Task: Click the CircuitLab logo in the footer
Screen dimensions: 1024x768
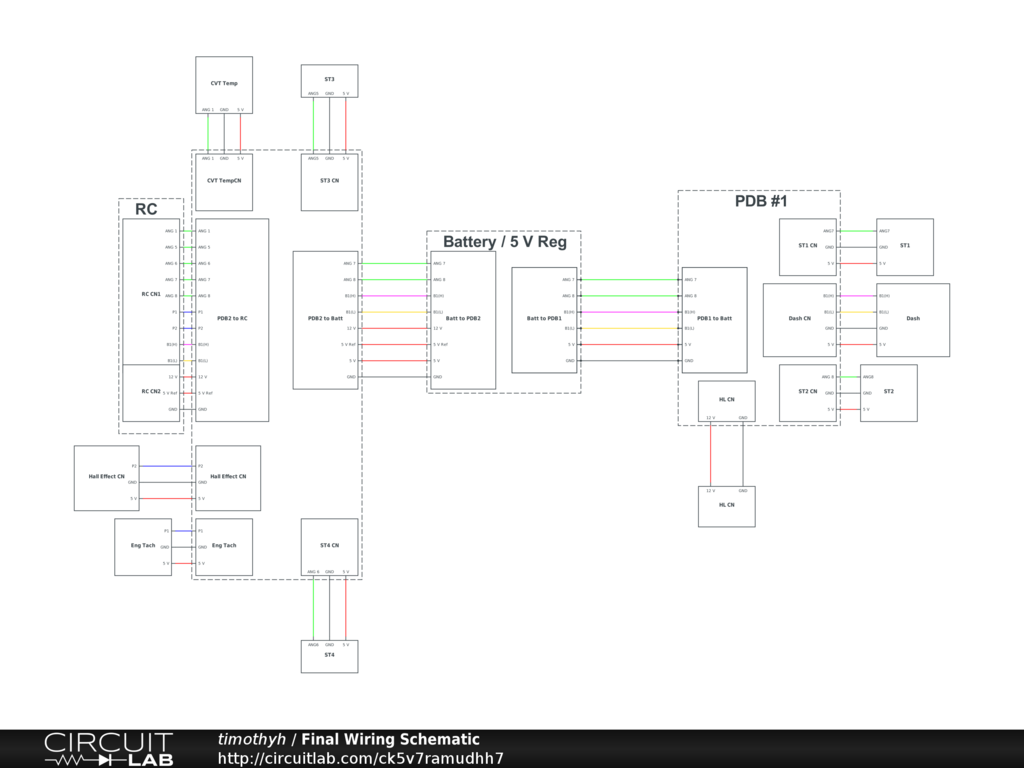Action: click(108, 749)
